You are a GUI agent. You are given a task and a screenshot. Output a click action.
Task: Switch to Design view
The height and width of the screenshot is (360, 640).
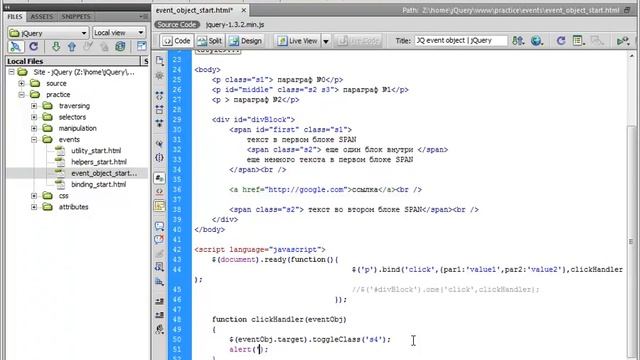(x=245, y=41)
